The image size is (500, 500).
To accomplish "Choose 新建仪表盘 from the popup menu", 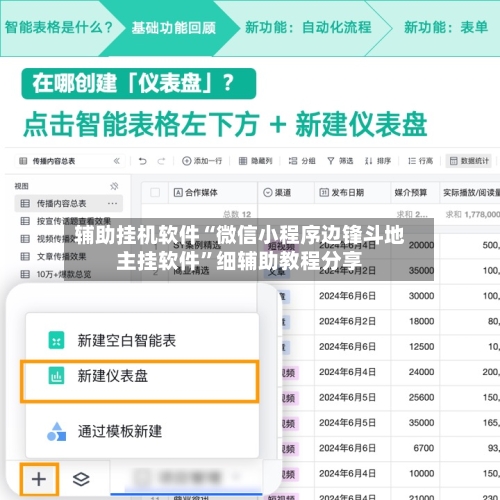I will 140,382.
